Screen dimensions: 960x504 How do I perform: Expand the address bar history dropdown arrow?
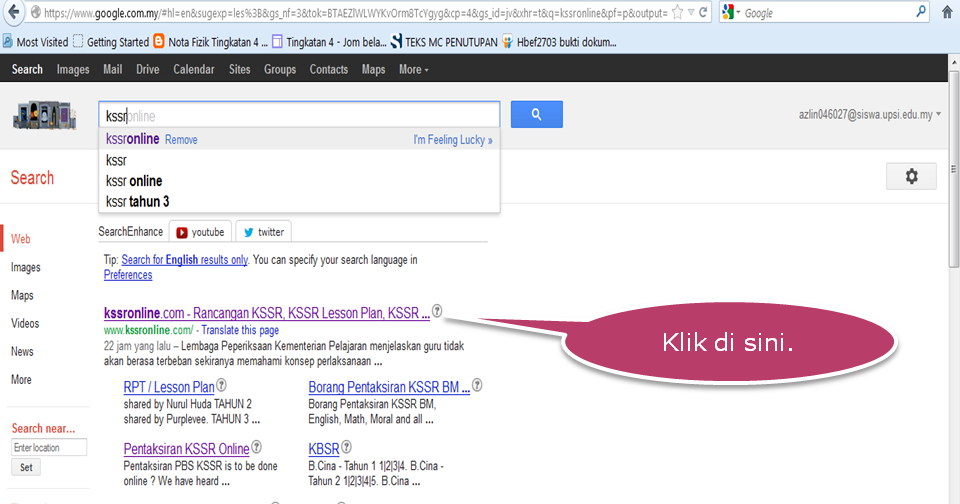(691, 12)
